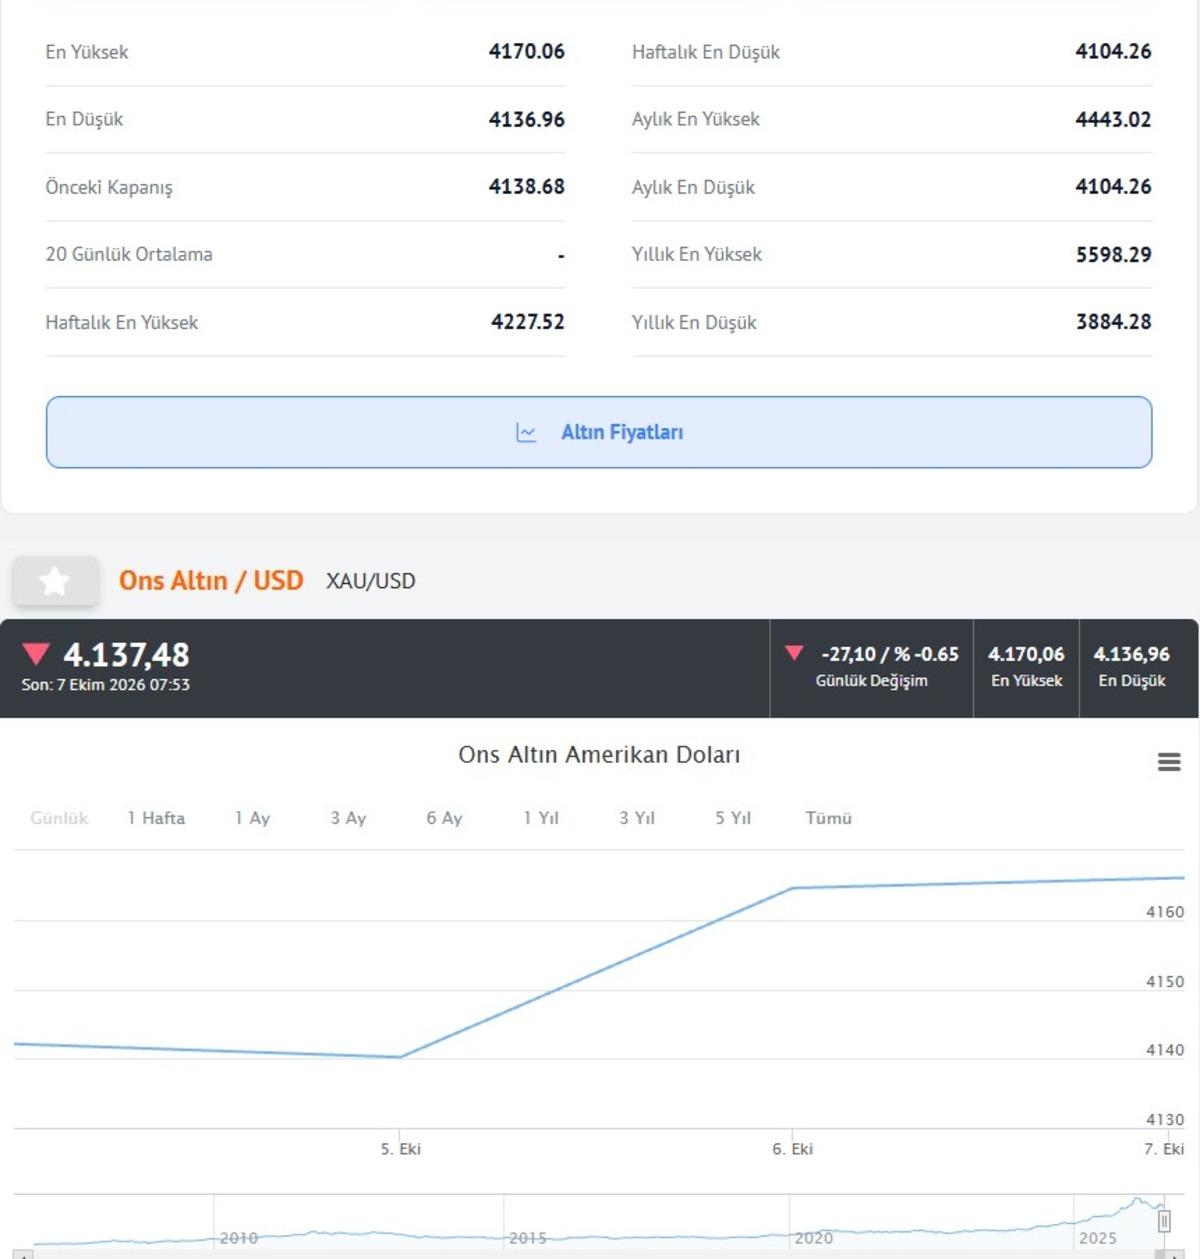
Task: Click the daily change -27,10 / % -0.65
Action: click(x=890, y=654)
